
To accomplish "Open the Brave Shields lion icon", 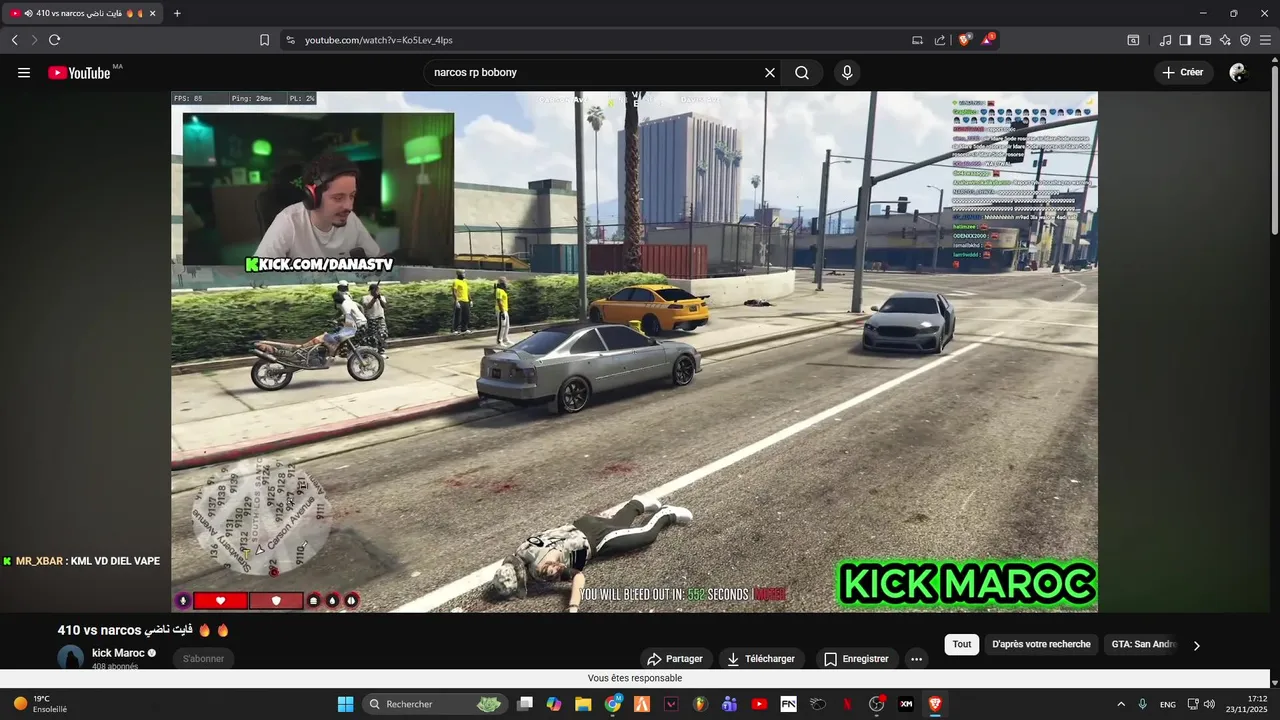I will click(x=965, y=40).
